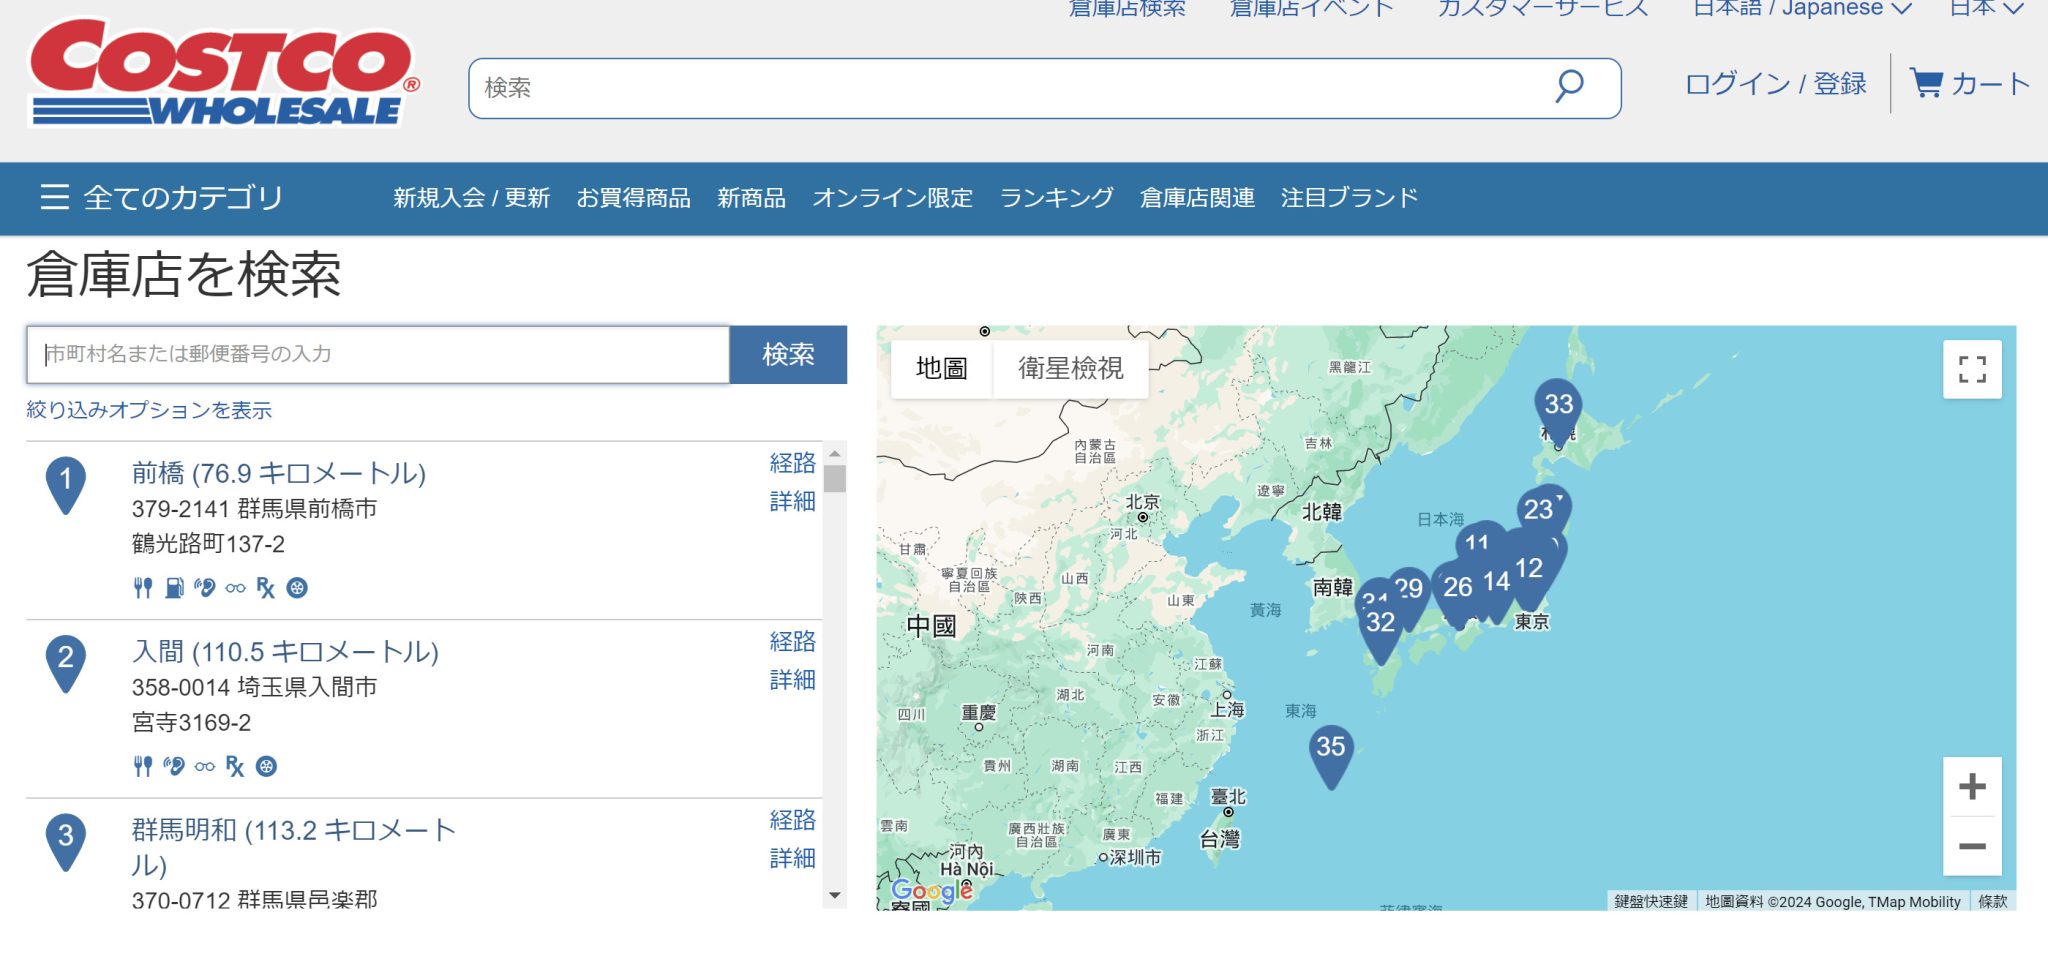
Task: Click the store list scrollbar down arrow
Action: 835,896
